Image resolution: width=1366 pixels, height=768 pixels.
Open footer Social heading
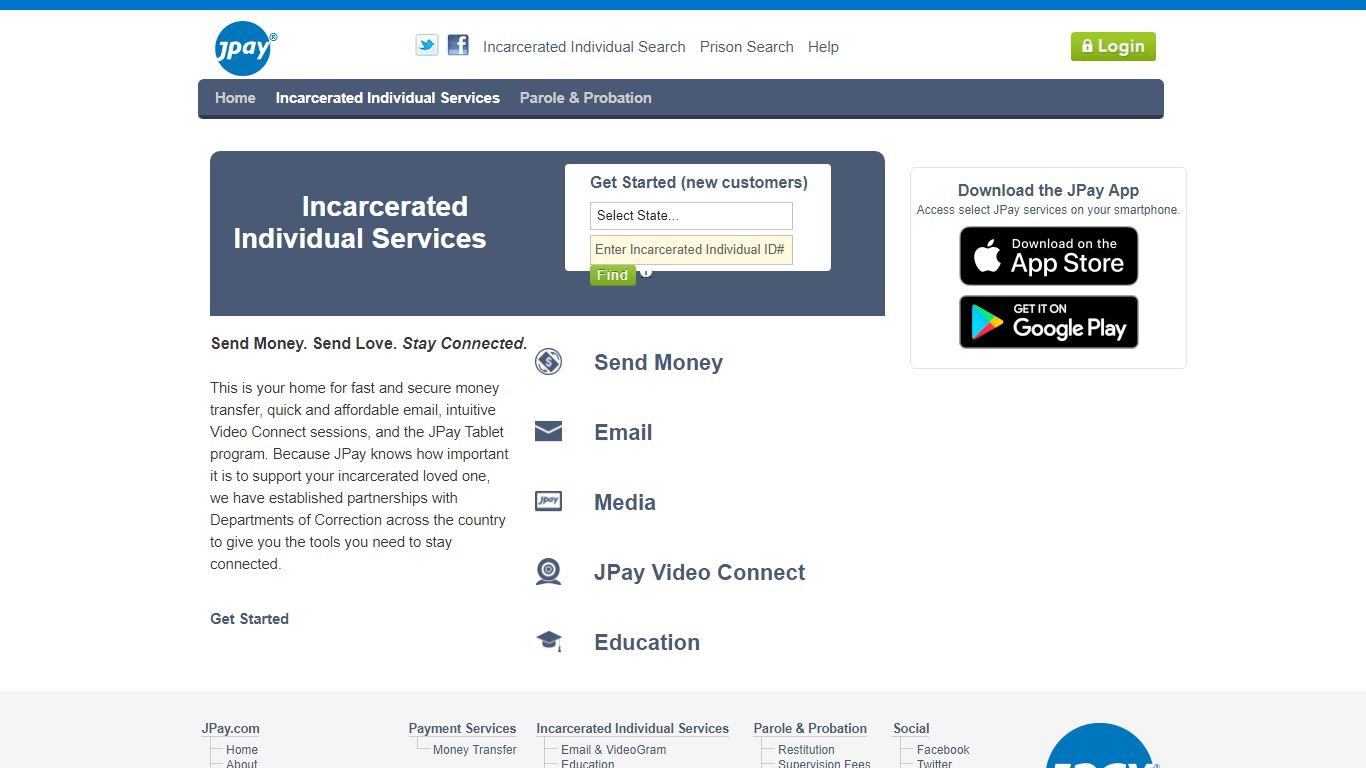[911, 729]
